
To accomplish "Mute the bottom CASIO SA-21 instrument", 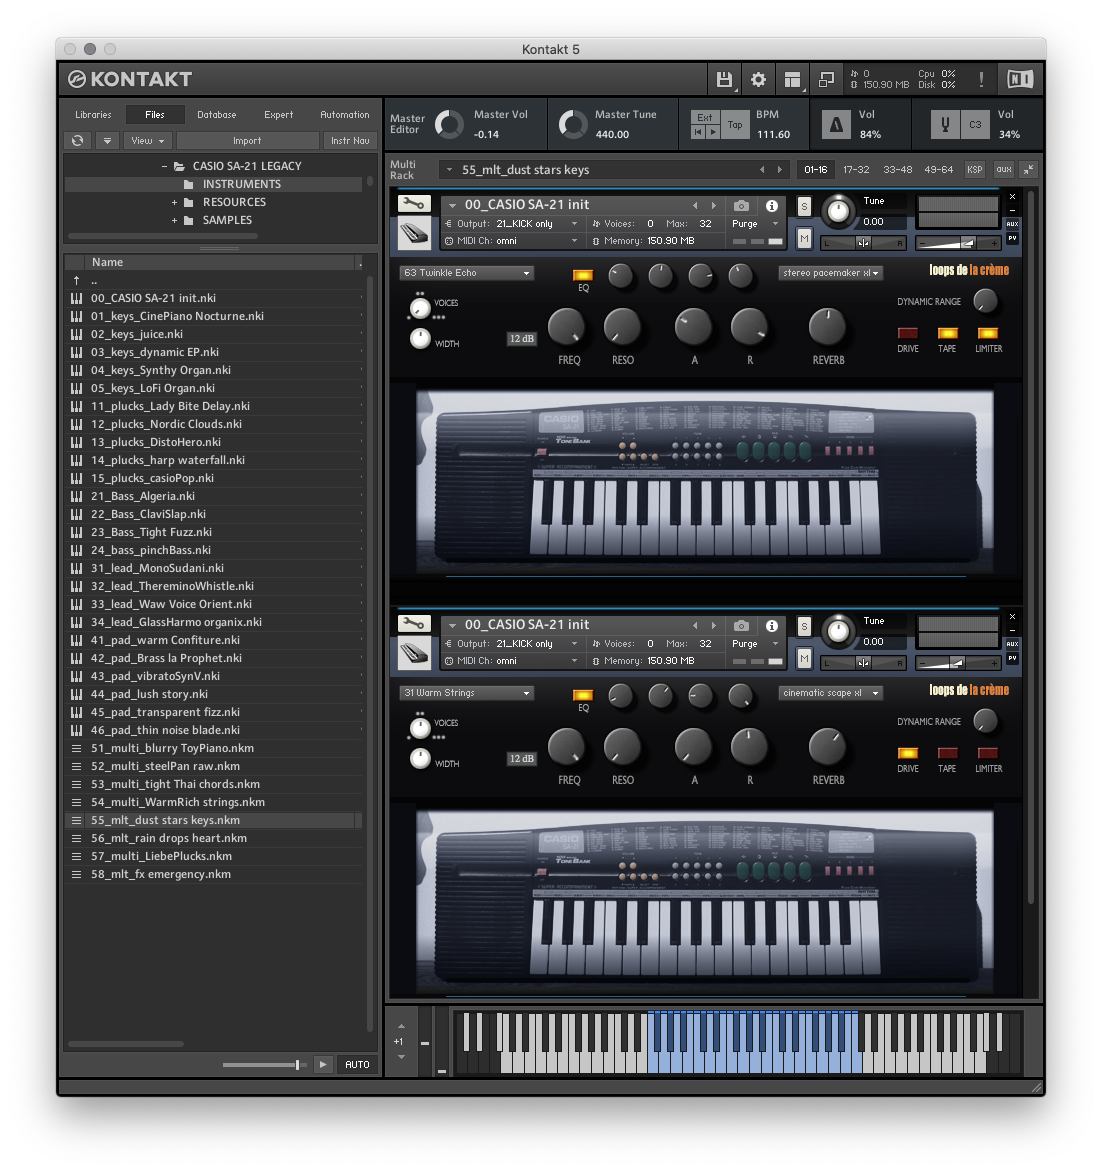I will point(803,658).
